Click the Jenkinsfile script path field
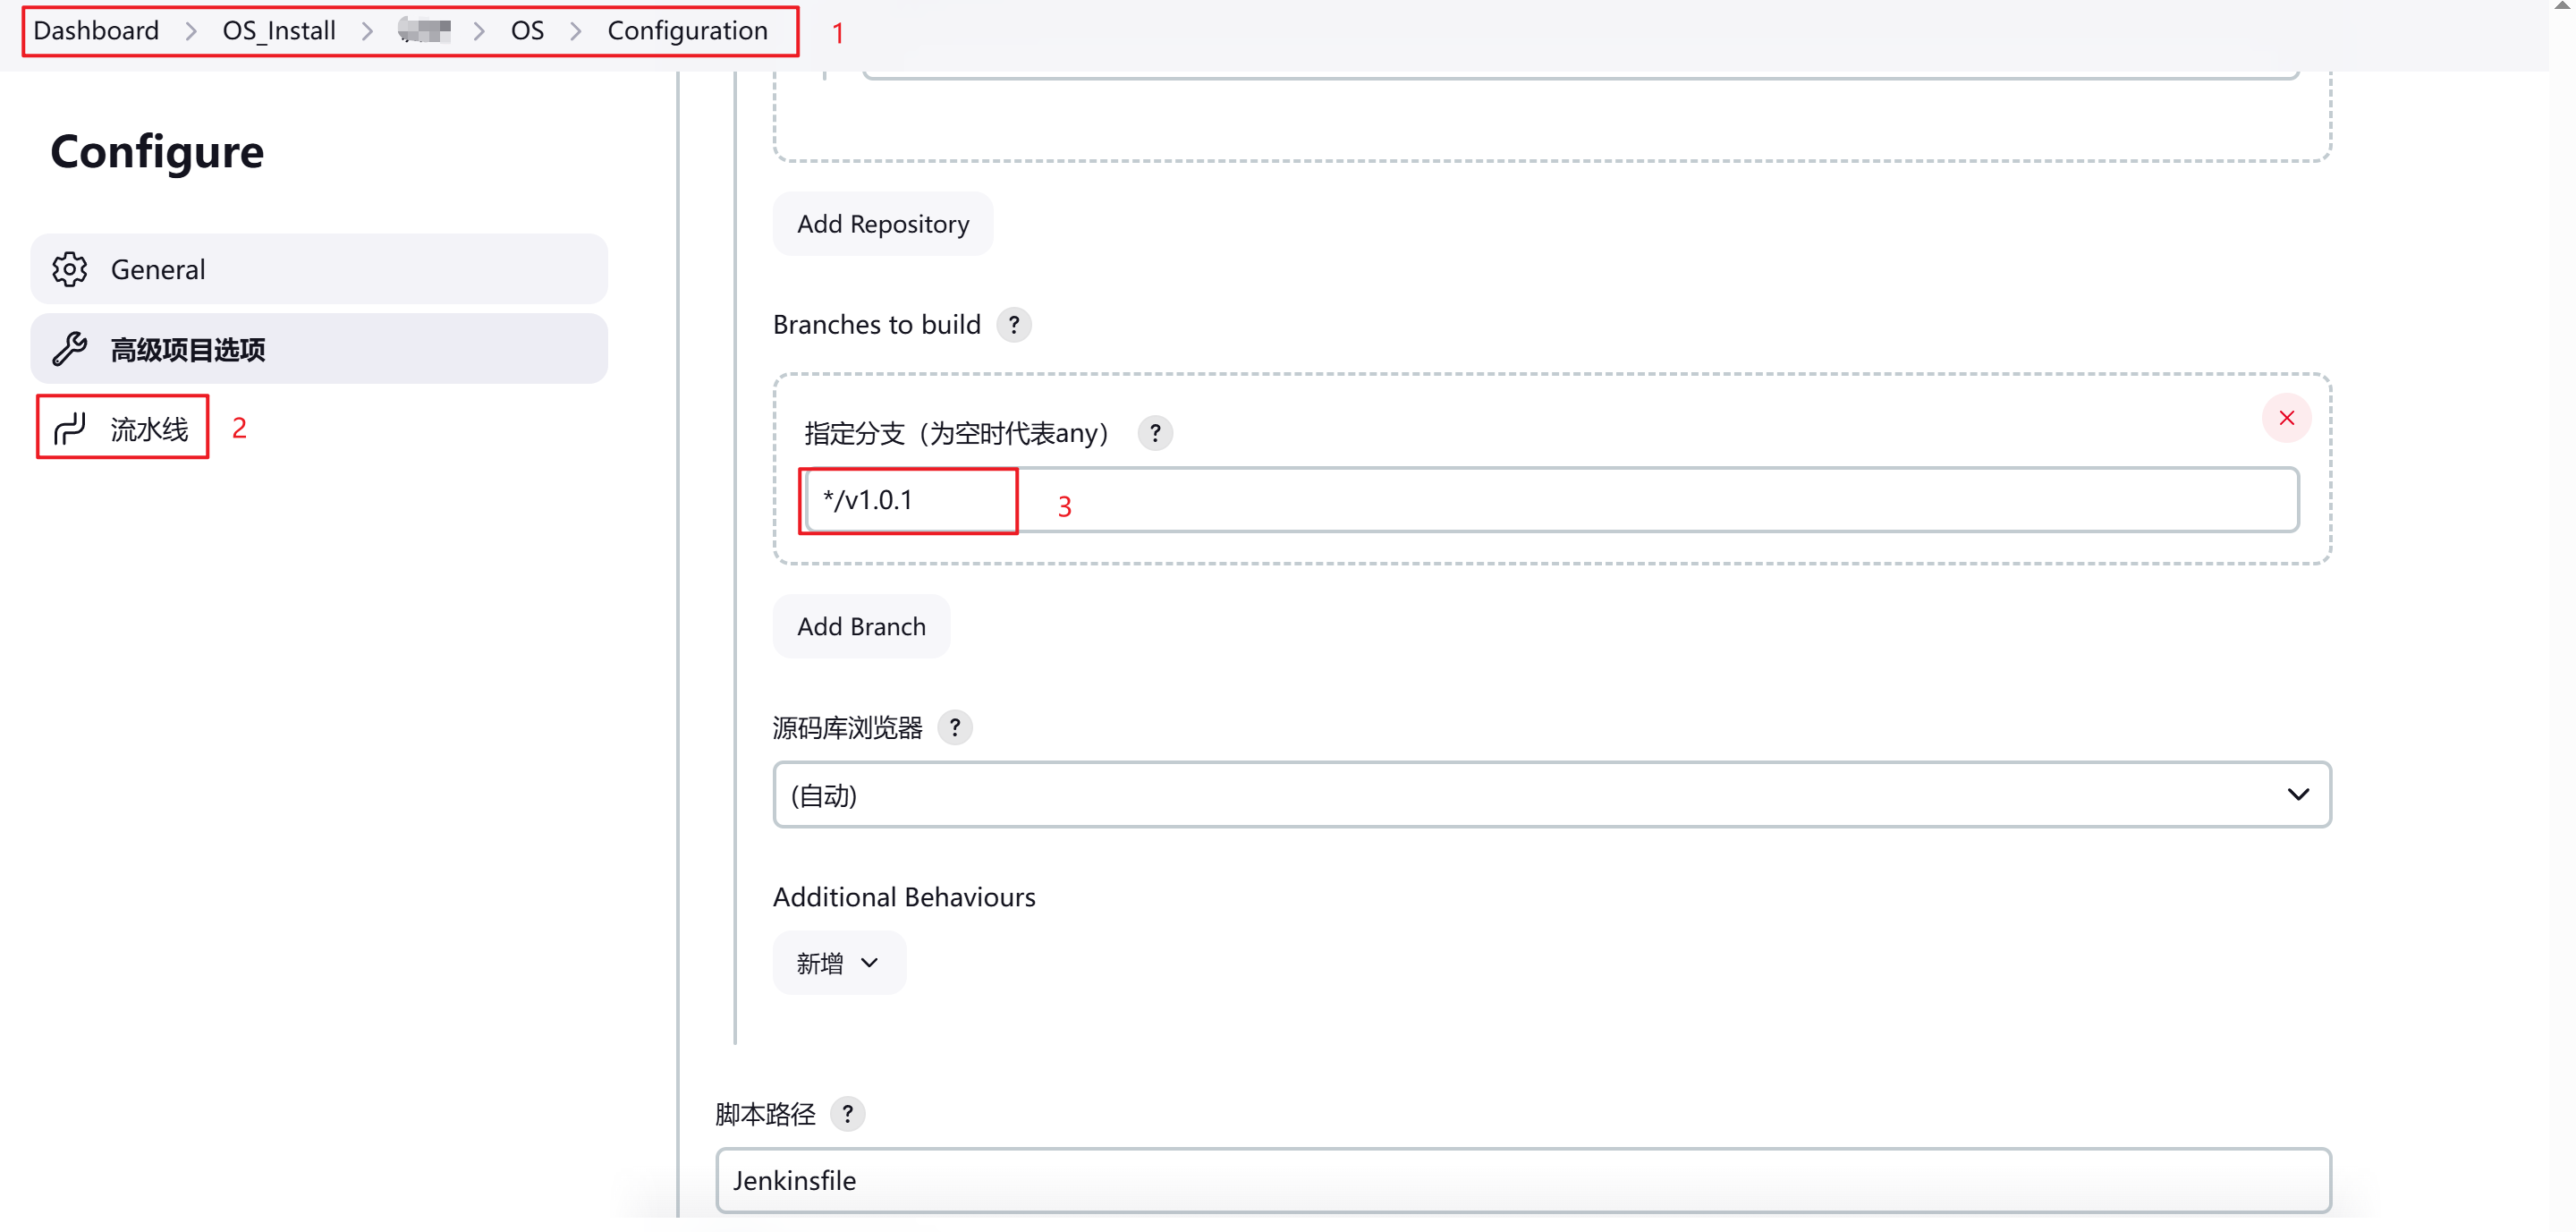 pos(1522,1180)
